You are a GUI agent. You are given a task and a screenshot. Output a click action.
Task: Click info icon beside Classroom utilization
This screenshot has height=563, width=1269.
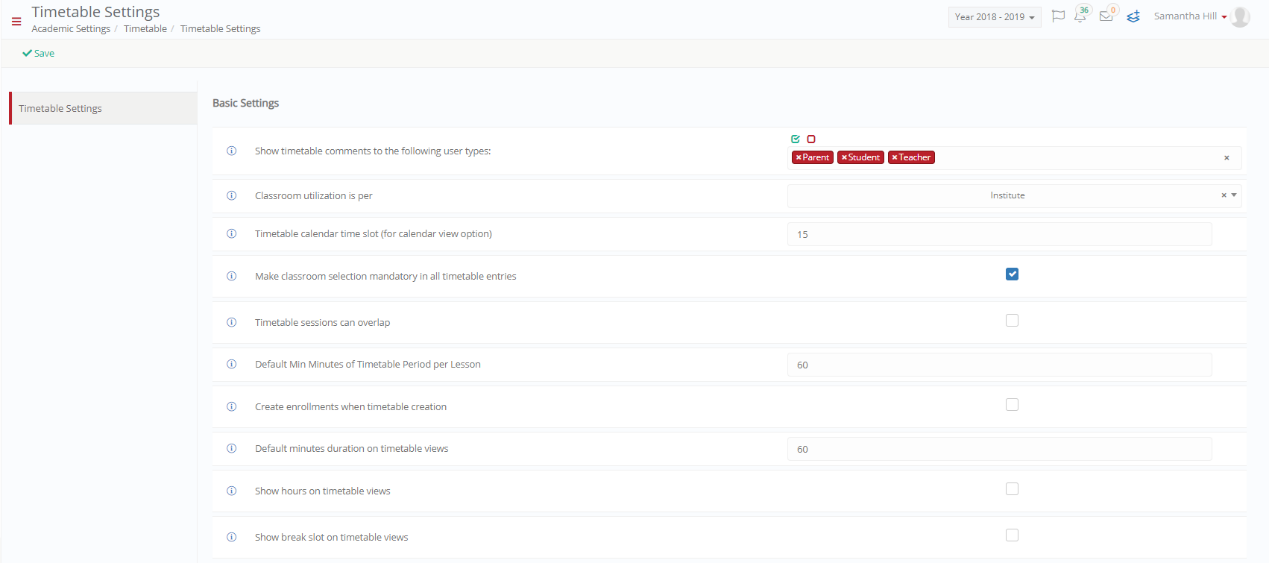coord(232,195)
